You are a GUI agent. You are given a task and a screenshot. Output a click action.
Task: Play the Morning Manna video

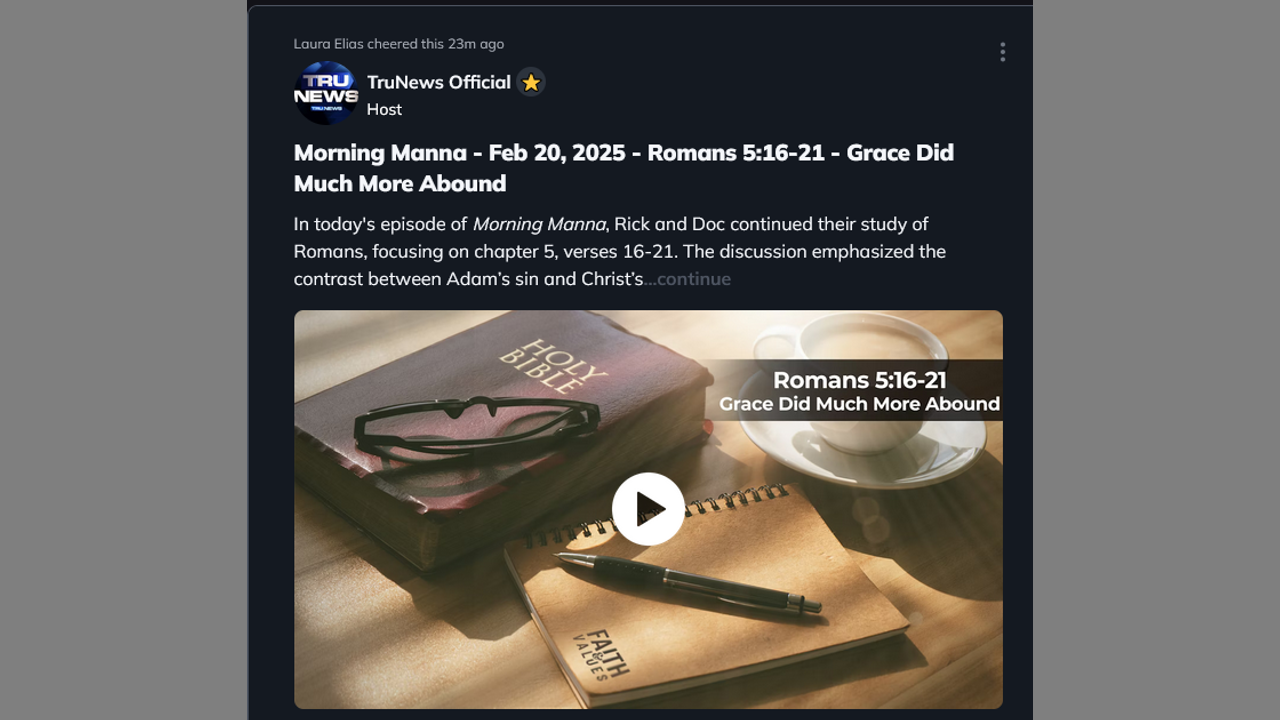pyautogui.click(x=648, y=509)
